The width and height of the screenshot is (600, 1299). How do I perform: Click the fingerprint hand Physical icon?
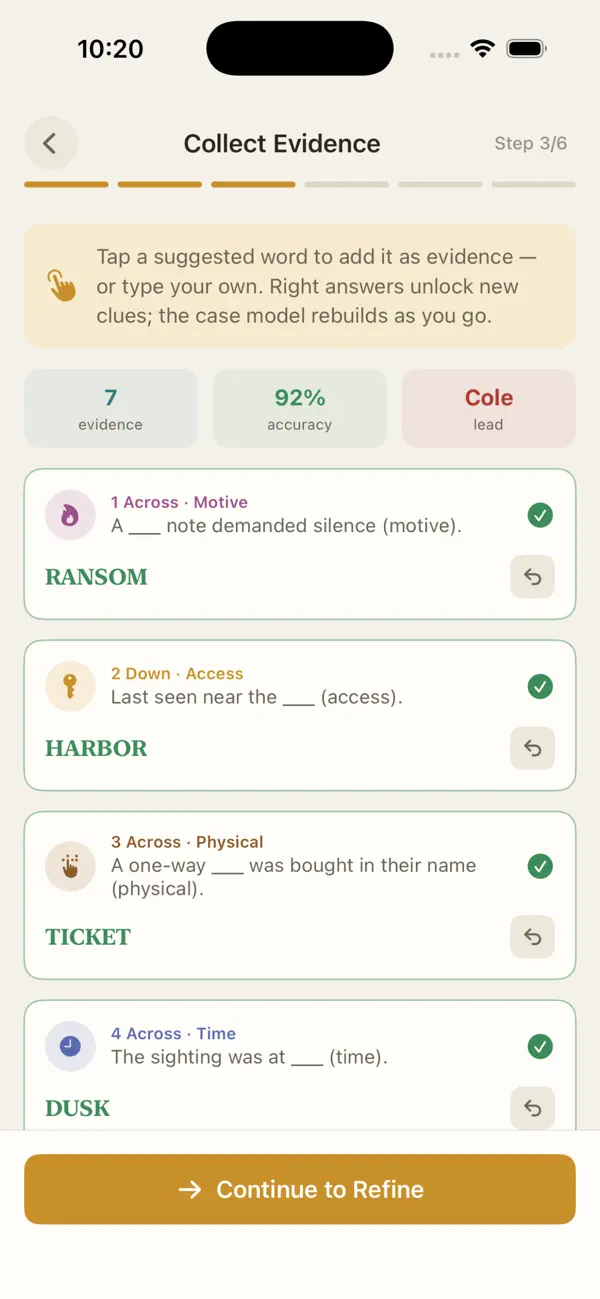coord(70,866)
